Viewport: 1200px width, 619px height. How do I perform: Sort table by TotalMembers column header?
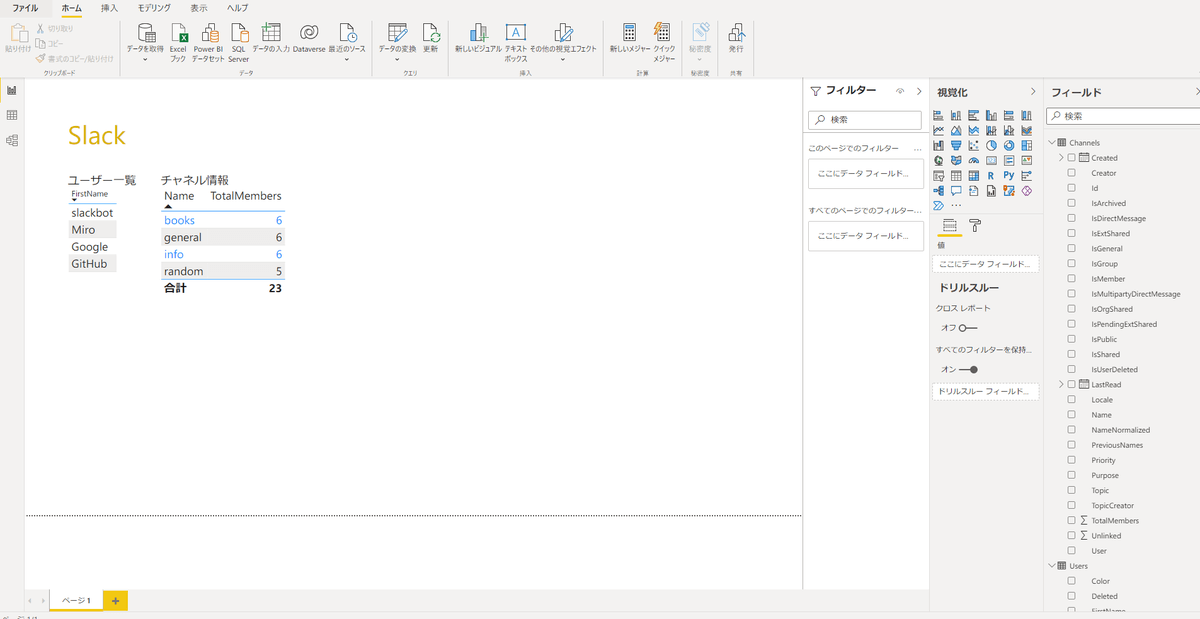tap(246, 196)
